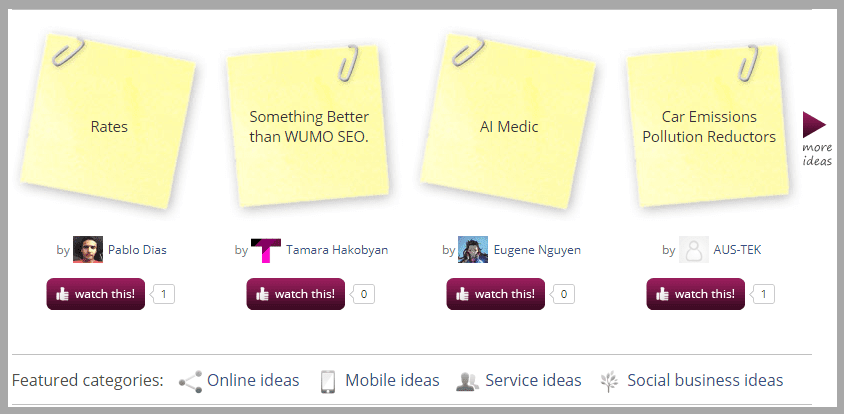Click Tamara Hakobyan's pink T avatar
844x414 pixels.
point(266,250)
